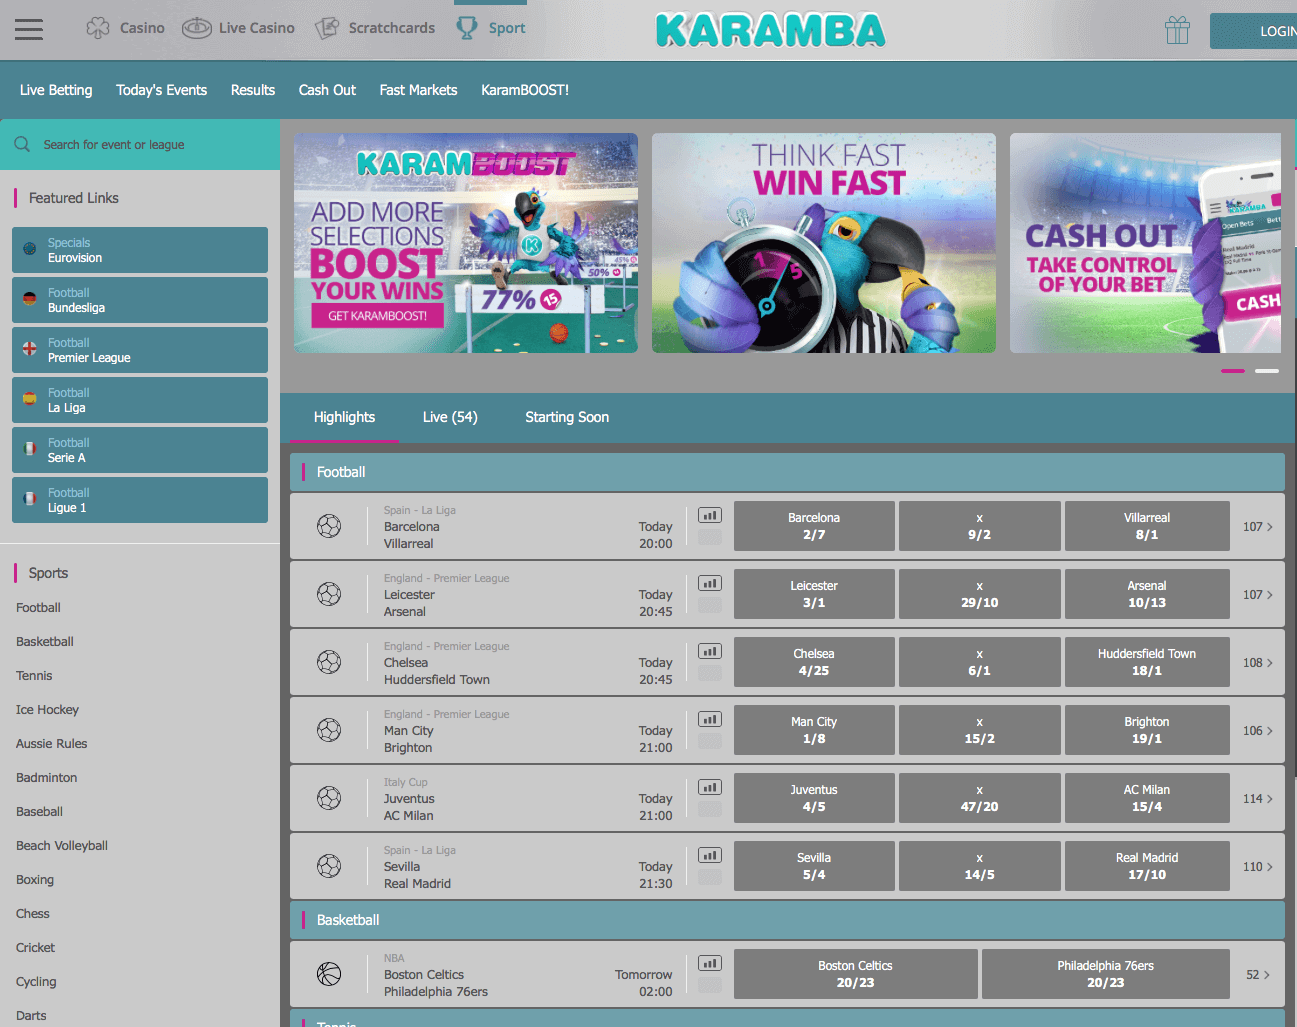Image resolution: width=1297 pixels, height=1027 pixels.
Task: Click football icon for Juventus AC Milan
Action: 329,798
